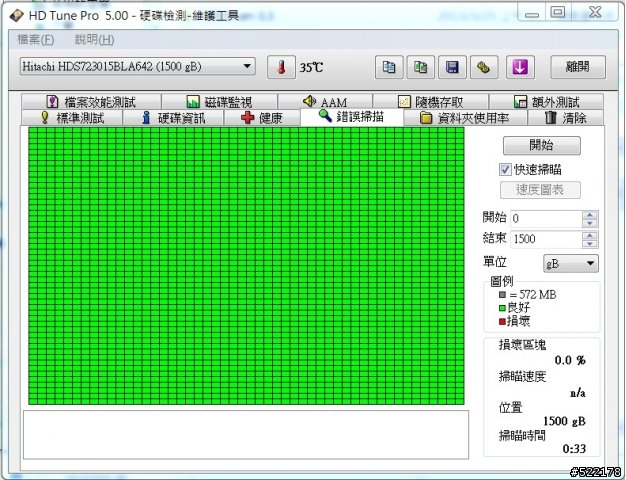Image resolution: width=626 pixels, height=480 pixels.
Task: Click the gray 572 MB legend swatch
Action: tap(502, 295)
